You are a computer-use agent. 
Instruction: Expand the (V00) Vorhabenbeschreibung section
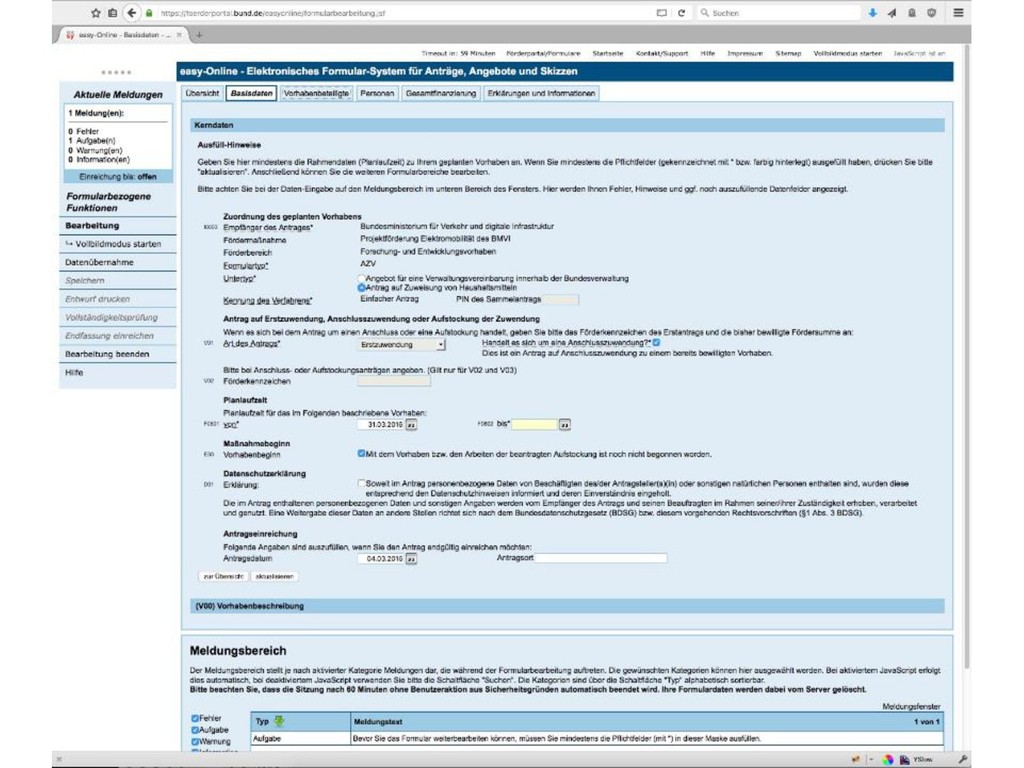tap(566, 606)
